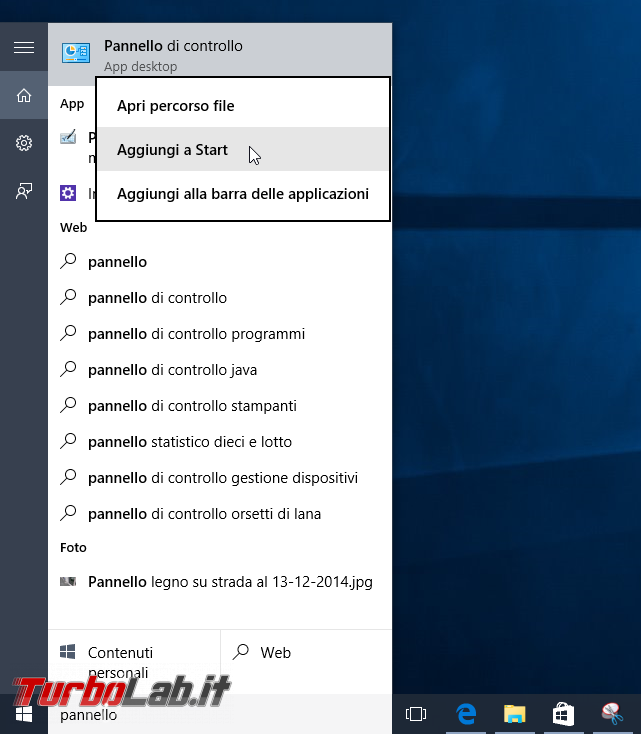This screenshot has width=641, height=734.
Task: Click the photo thumbnail for Pannello legno
Action: point(68,581)
